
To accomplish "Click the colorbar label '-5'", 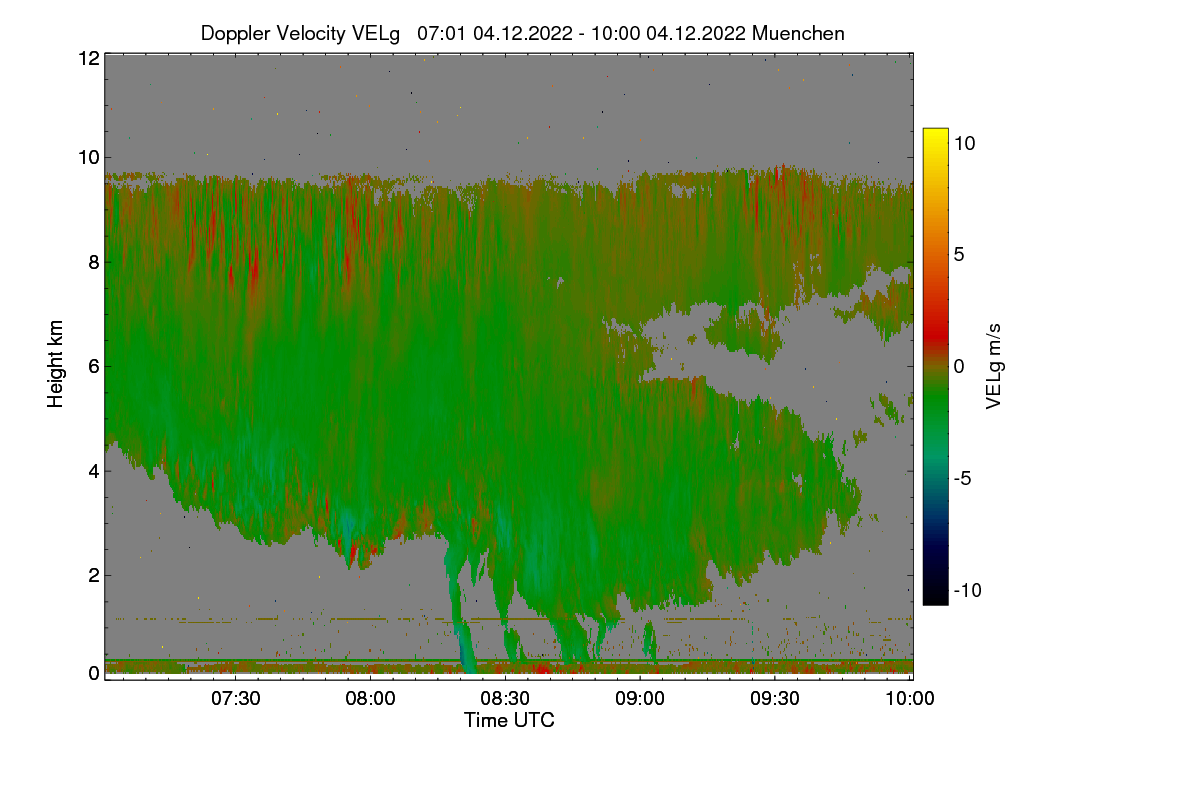I will 963,478.
